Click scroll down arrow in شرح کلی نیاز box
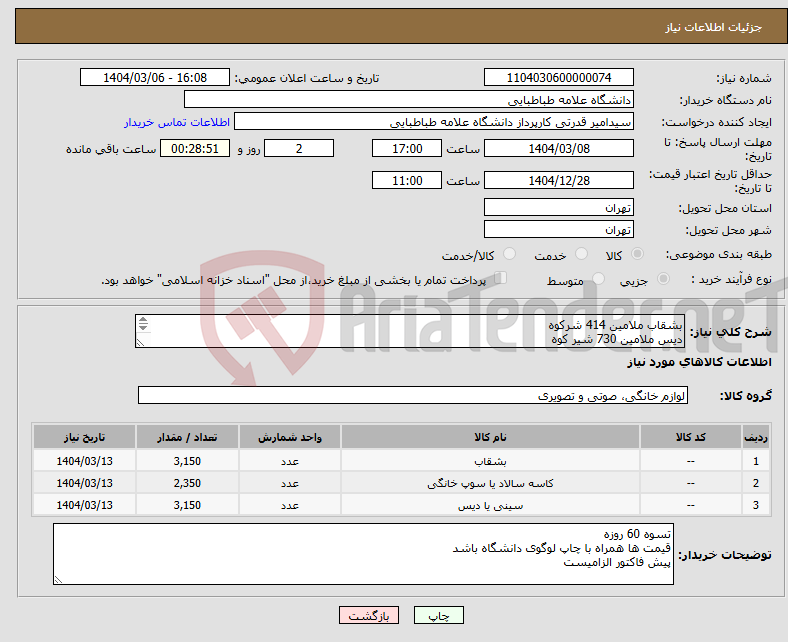This screenshot has width=788, height=642. click(x=143, y=327)
